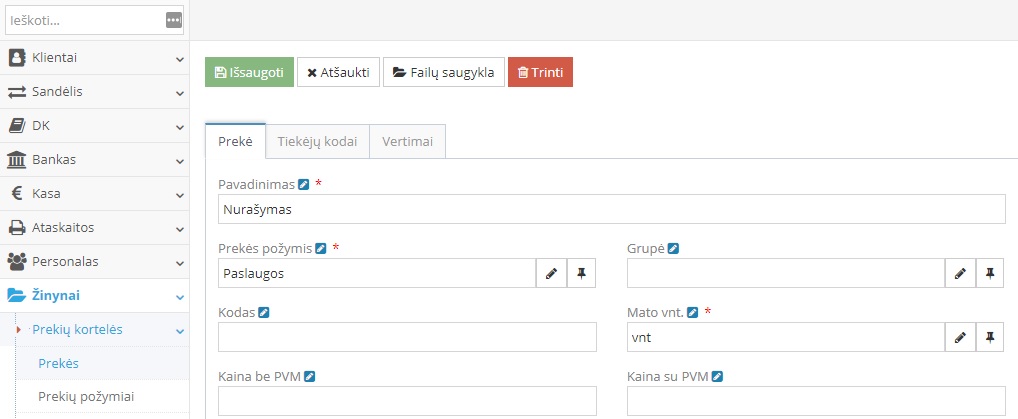Open Failų saugykla file storage

(x=443, y=73)
